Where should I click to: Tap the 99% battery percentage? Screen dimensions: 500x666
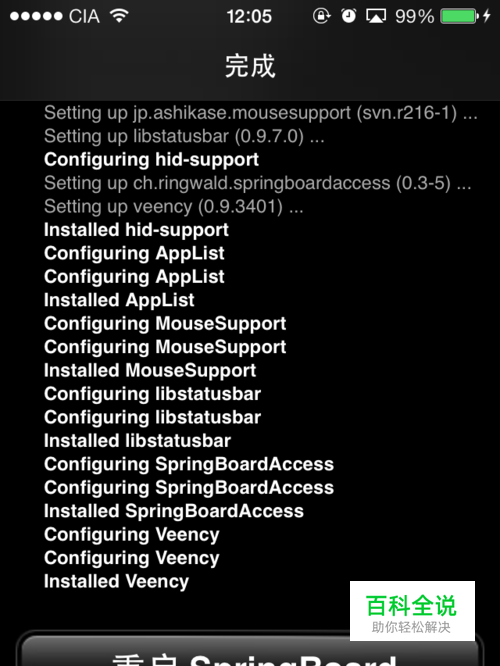pos(414,17)
